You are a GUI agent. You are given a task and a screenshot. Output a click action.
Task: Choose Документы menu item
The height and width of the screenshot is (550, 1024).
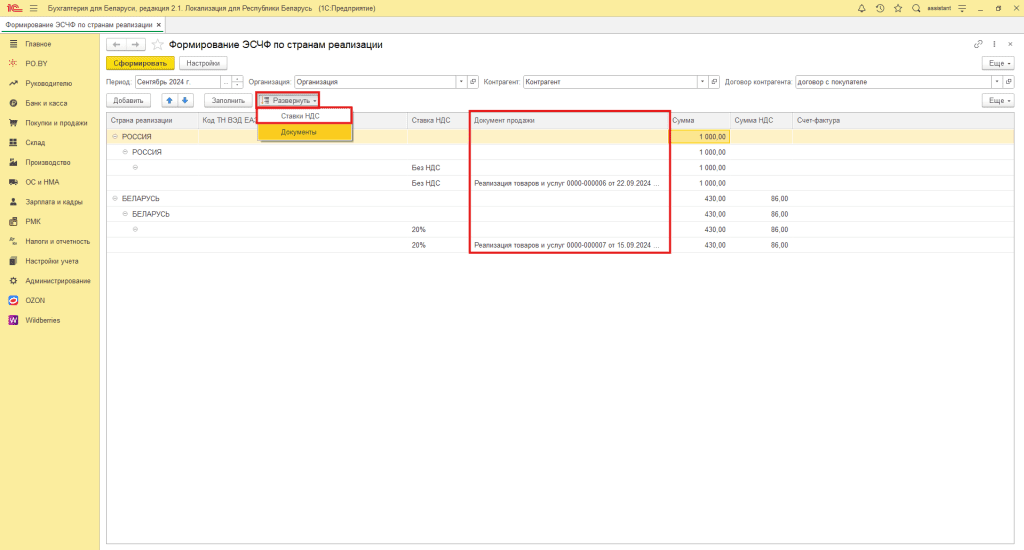[304, 132]
